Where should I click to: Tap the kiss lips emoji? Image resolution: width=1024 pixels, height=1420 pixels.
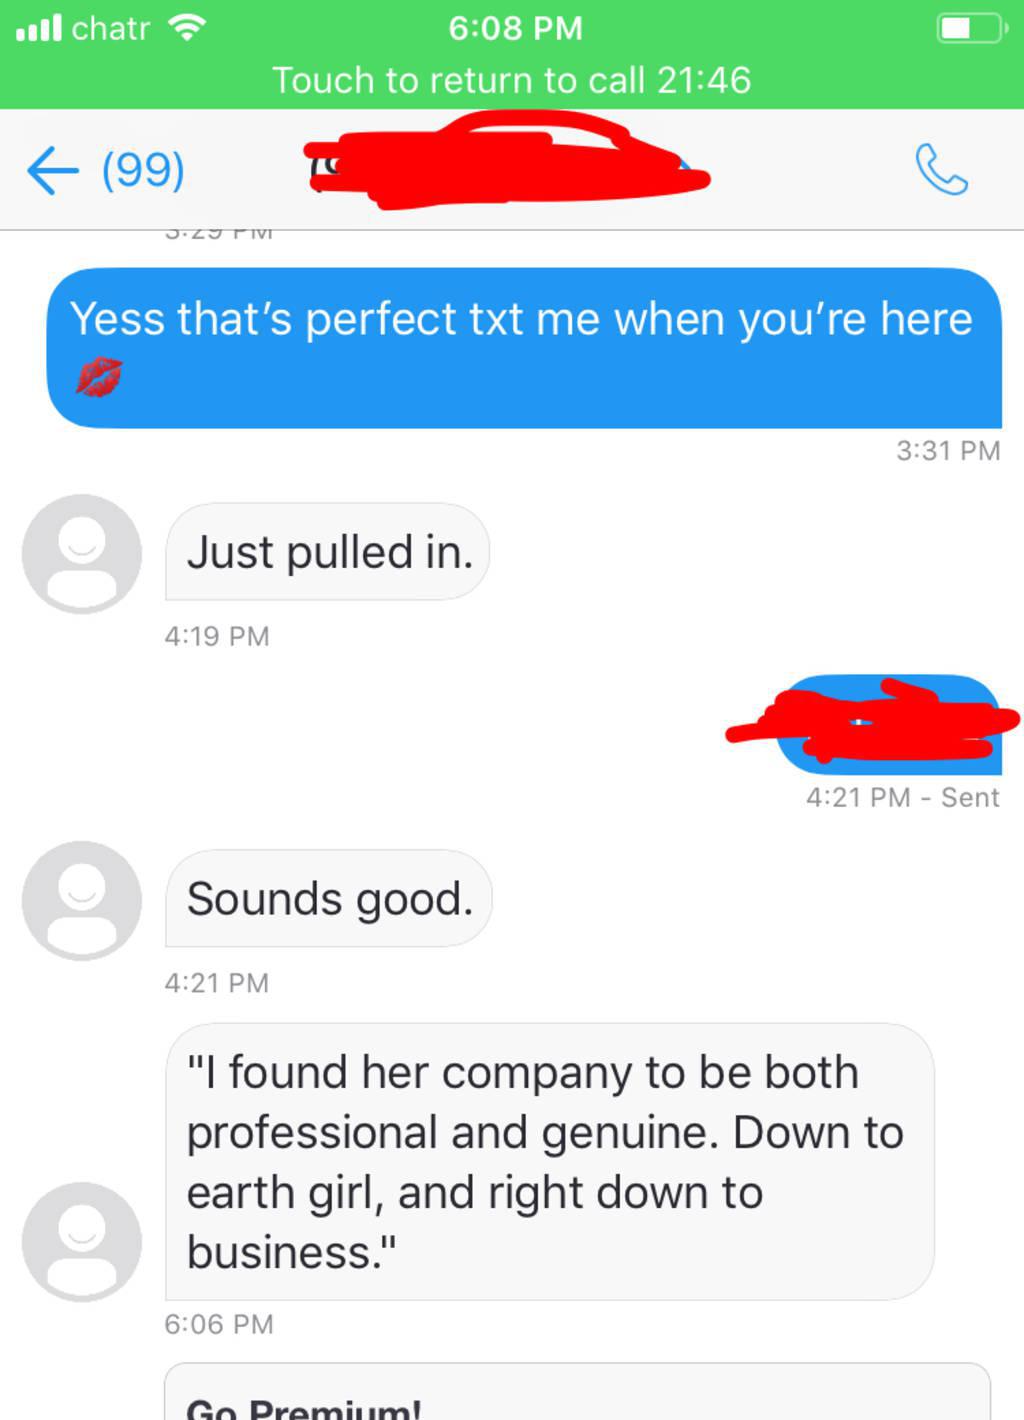point(99,378)
